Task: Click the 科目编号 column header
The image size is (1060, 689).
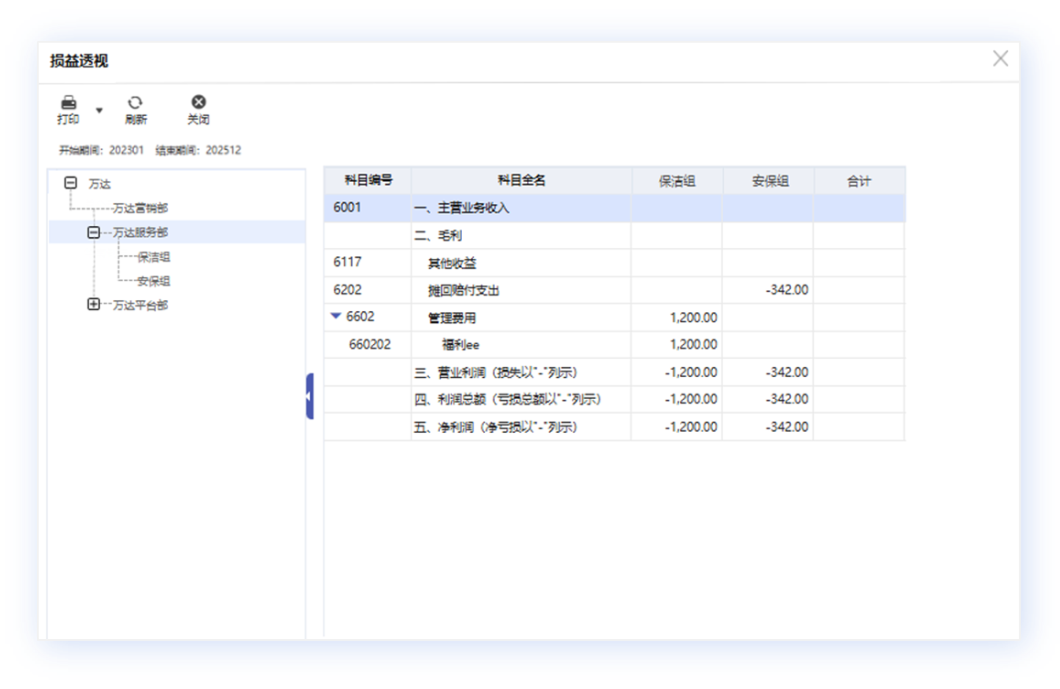Action: (x=368, y=181)
